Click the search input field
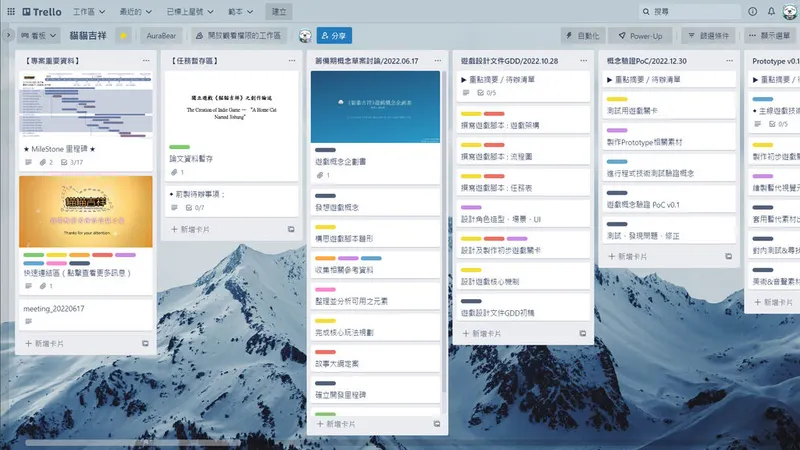Screen dimensions: 800x450 click(690, 11)
